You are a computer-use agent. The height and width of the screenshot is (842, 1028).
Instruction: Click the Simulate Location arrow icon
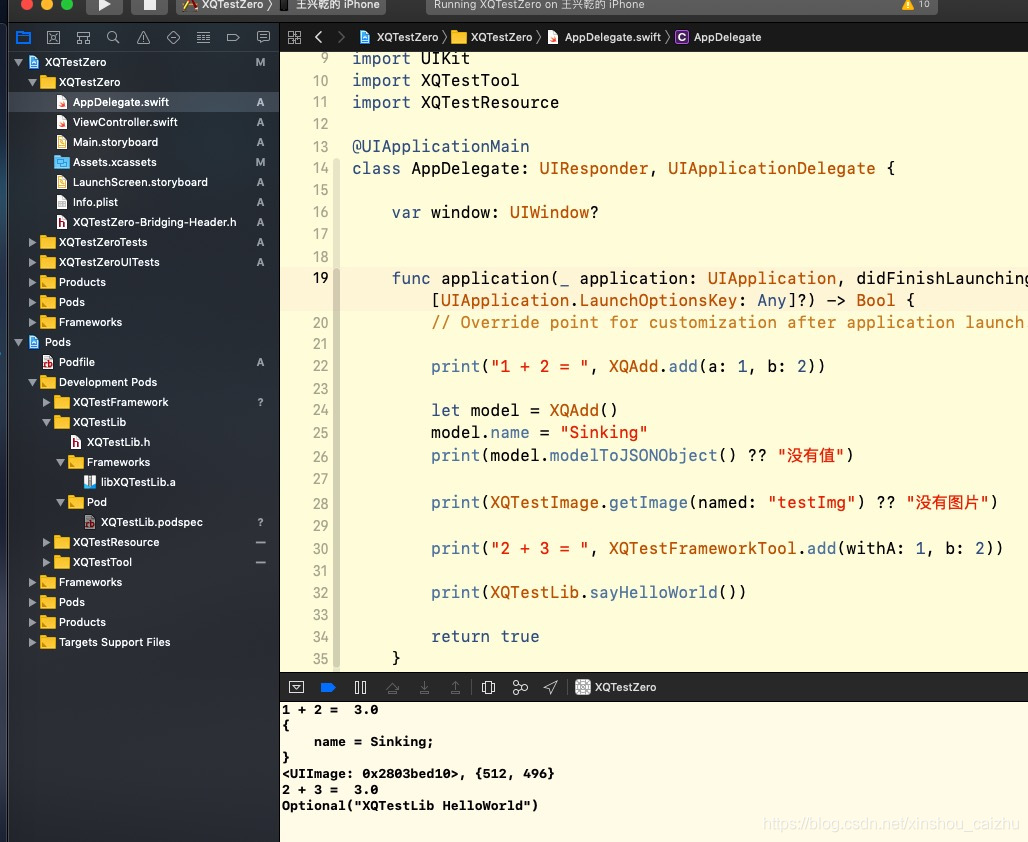click(551, 687)
